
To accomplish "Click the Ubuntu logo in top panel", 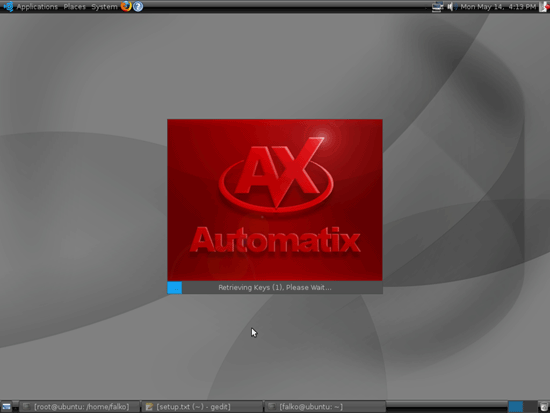I will (8, 6).
